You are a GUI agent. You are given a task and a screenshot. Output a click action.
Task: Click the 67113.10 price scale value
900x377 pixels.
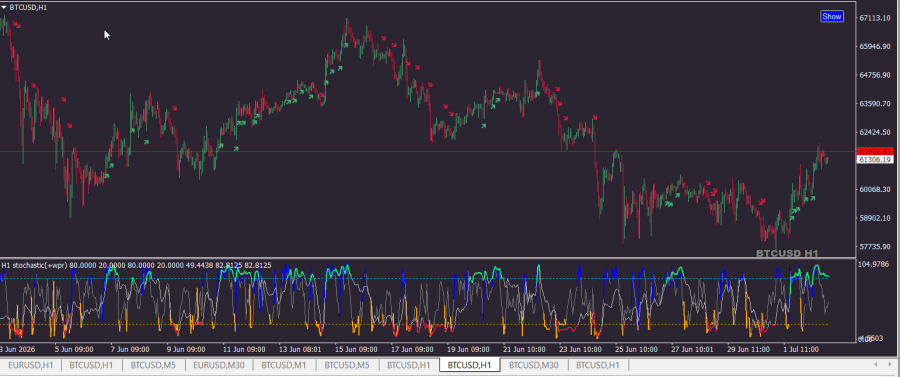point(875,18)
